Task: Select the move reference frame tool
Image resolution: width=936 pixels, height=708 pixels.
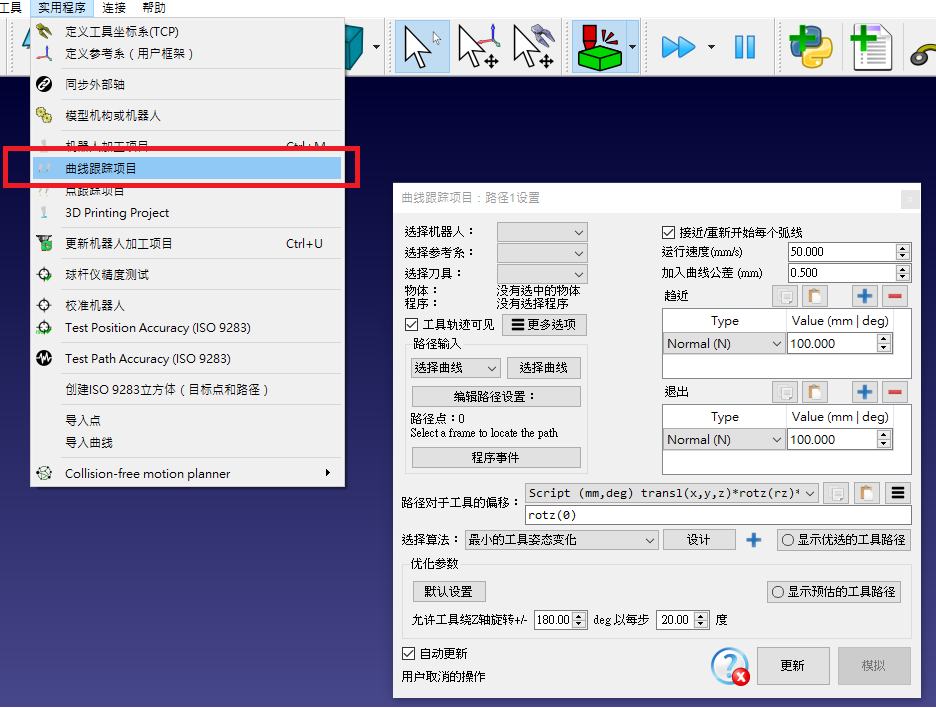Action: (x=478, y=47)
